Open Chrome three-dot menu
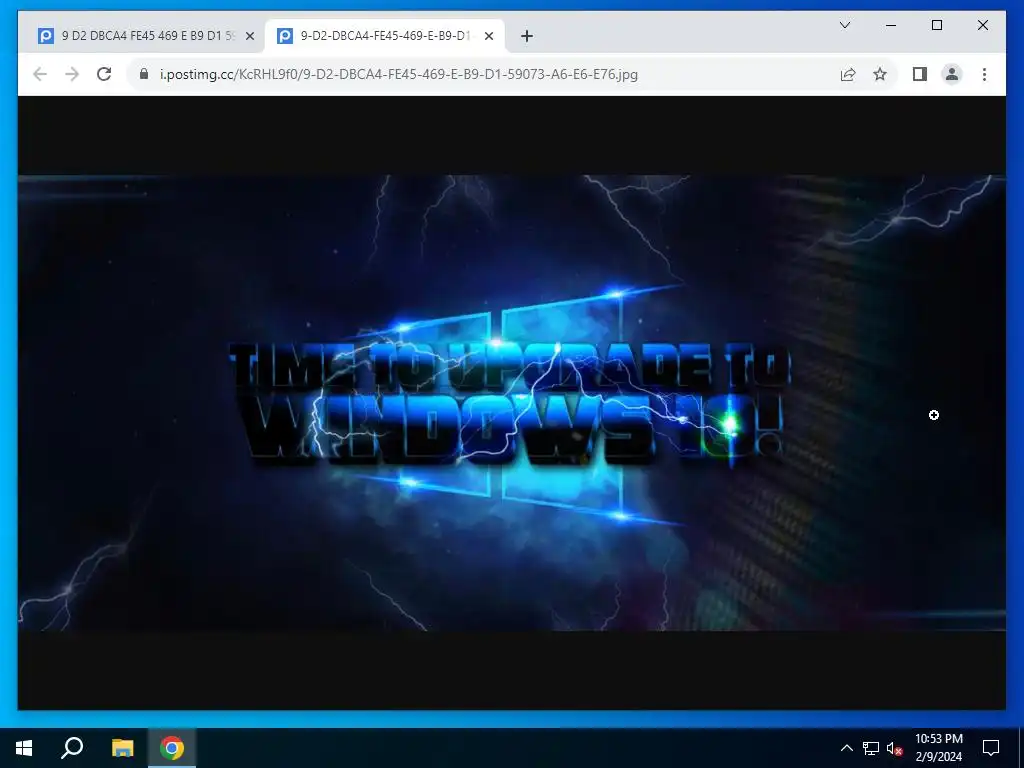Screen dimensions: 1024x768 pyautogui.click(x=984, y=74)
